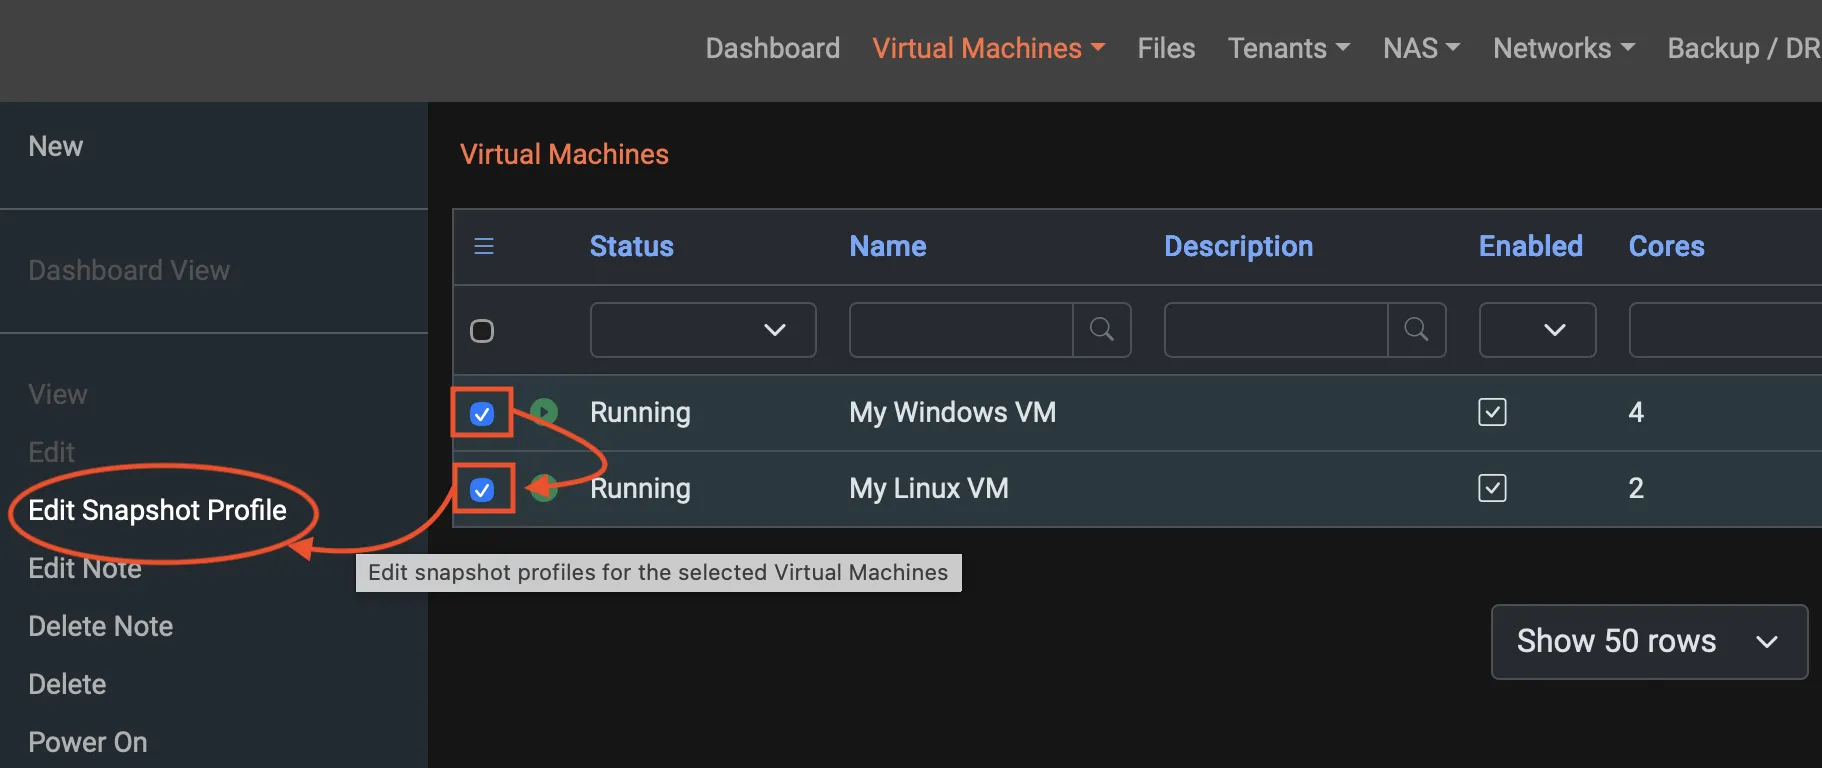Click the sidebar Delete action
Viewport: 1822px width, 768px height.
pyautogui.click(x=67, y=684)
